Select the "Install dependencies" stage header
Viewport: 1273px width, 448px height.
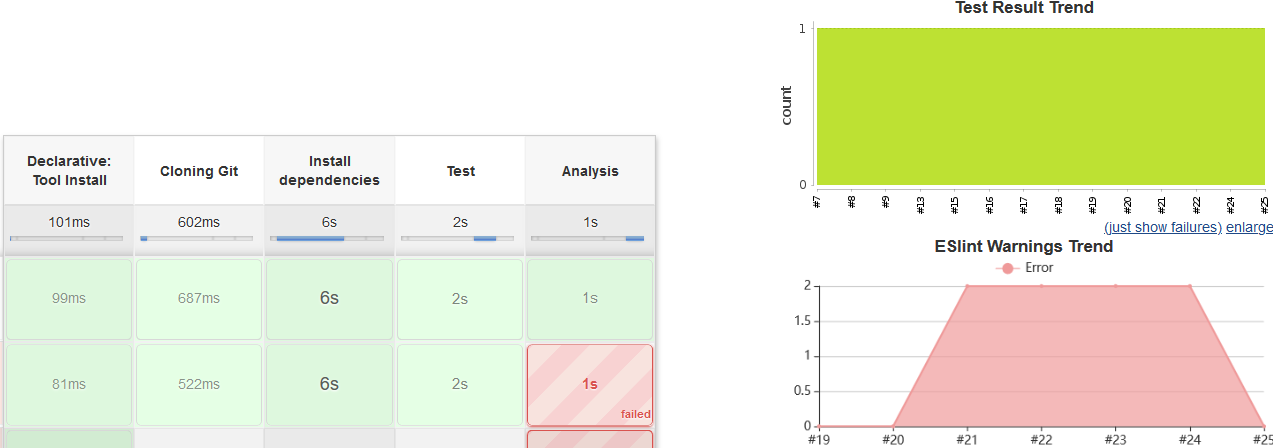[x=329, y=171]
